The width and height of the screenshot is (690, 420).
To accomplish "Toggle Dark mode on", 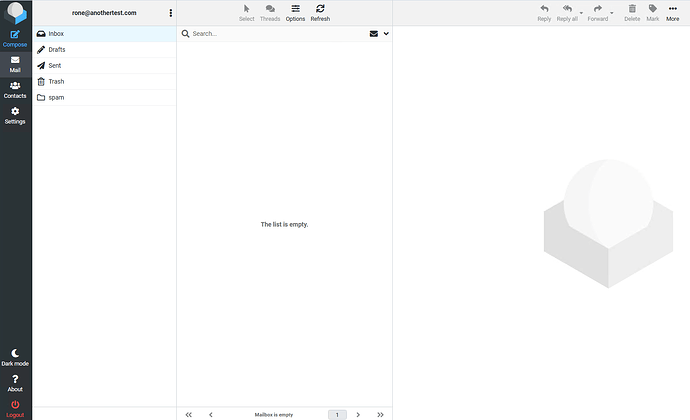I will [15, 357].
